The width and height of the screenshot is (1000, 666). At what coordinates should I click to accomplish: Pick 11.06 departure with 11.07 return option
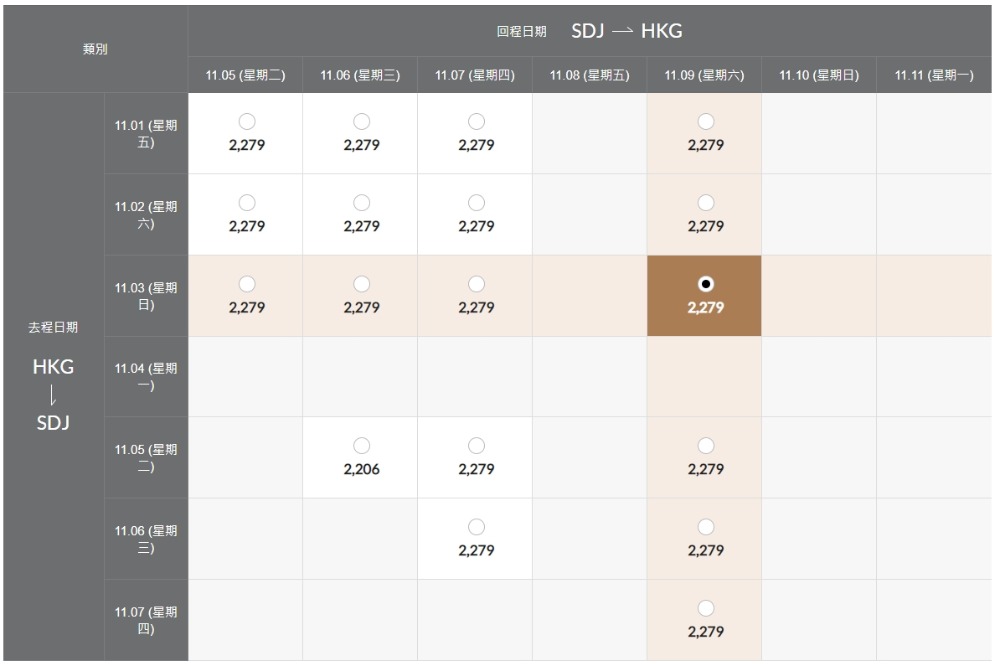[476, 527]
